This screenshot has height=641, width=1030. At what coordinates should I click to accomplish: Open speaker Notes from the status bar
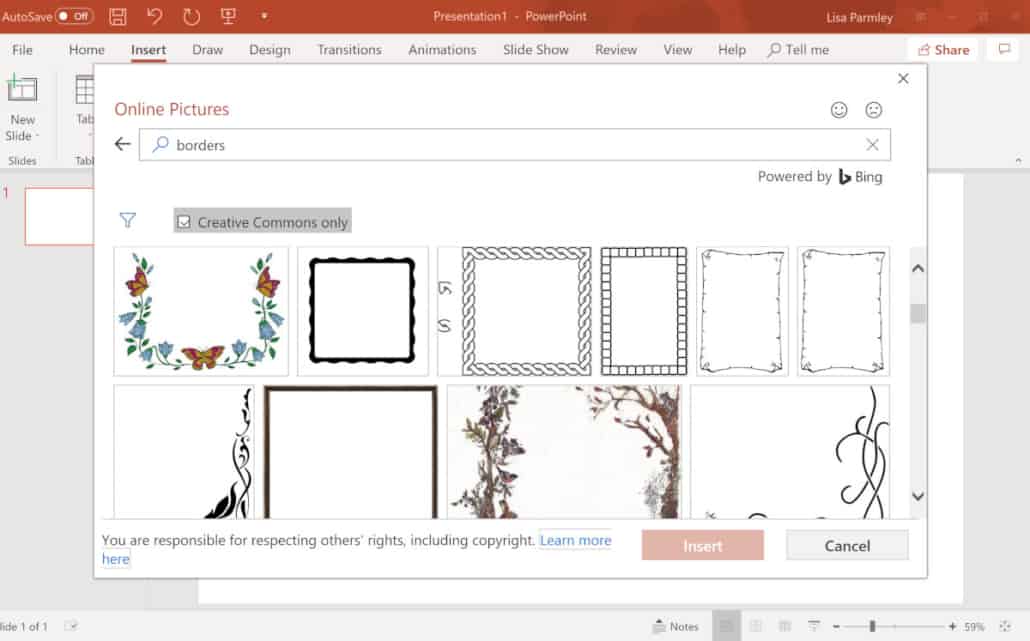[x=676, y=626]
